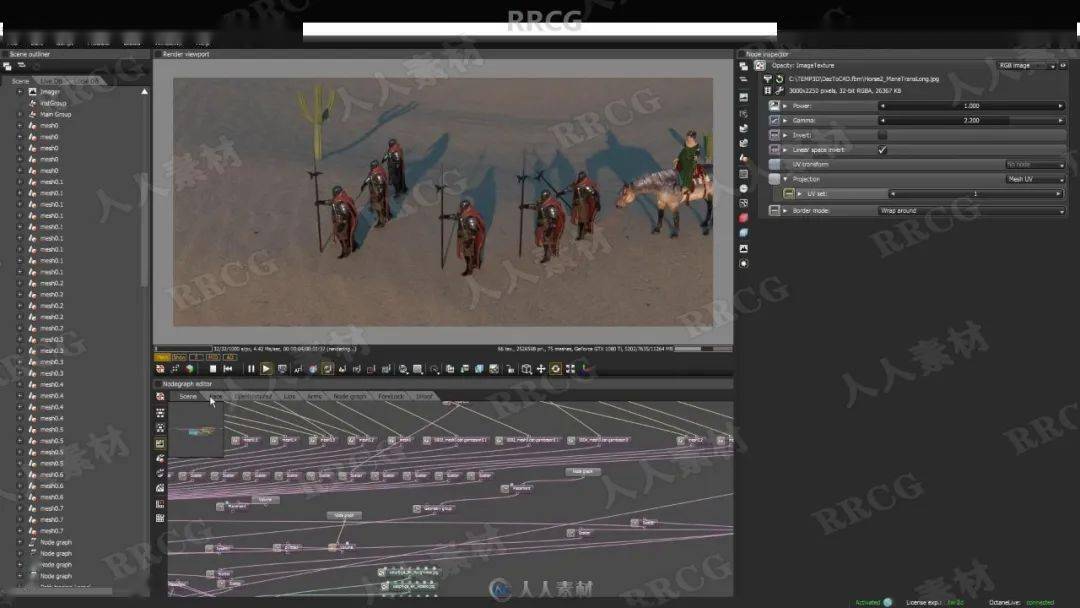The image size is (1080, 608).
Task: Increase Power with the right arrow
Action: (1061, 106)
